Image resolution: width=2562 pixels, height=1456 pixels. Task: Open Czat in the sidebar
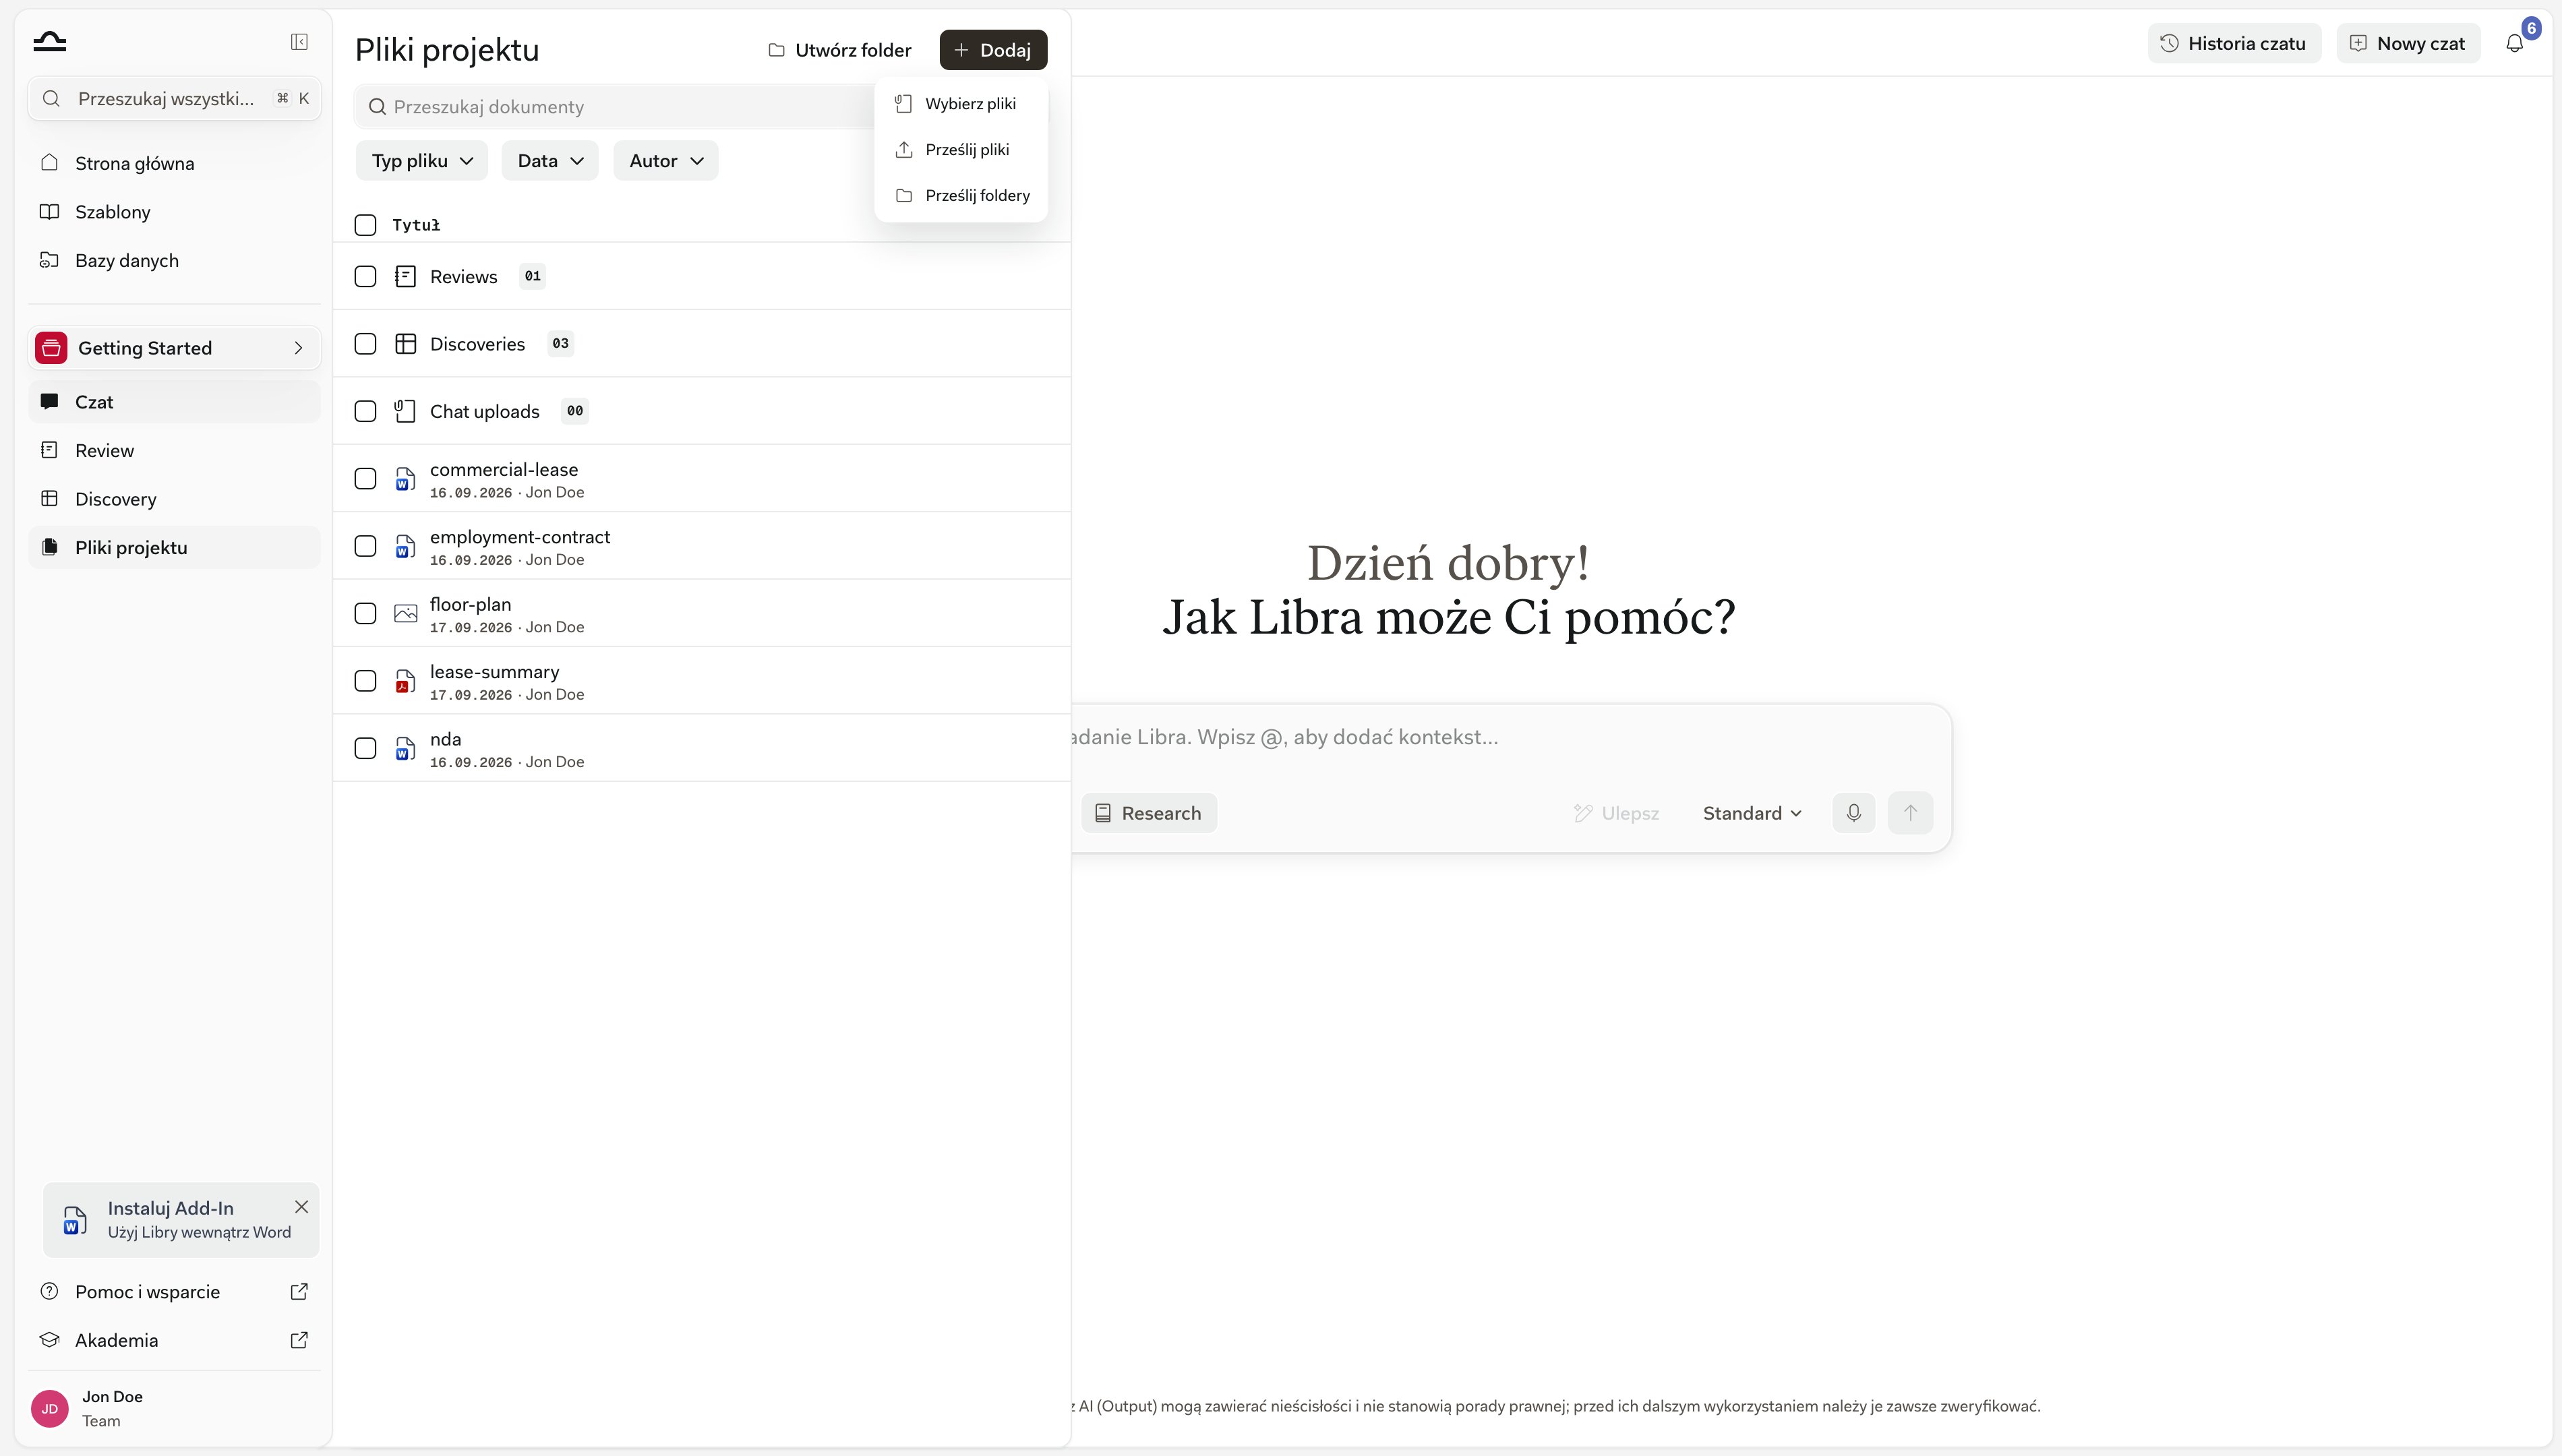(x=174, y=402)
